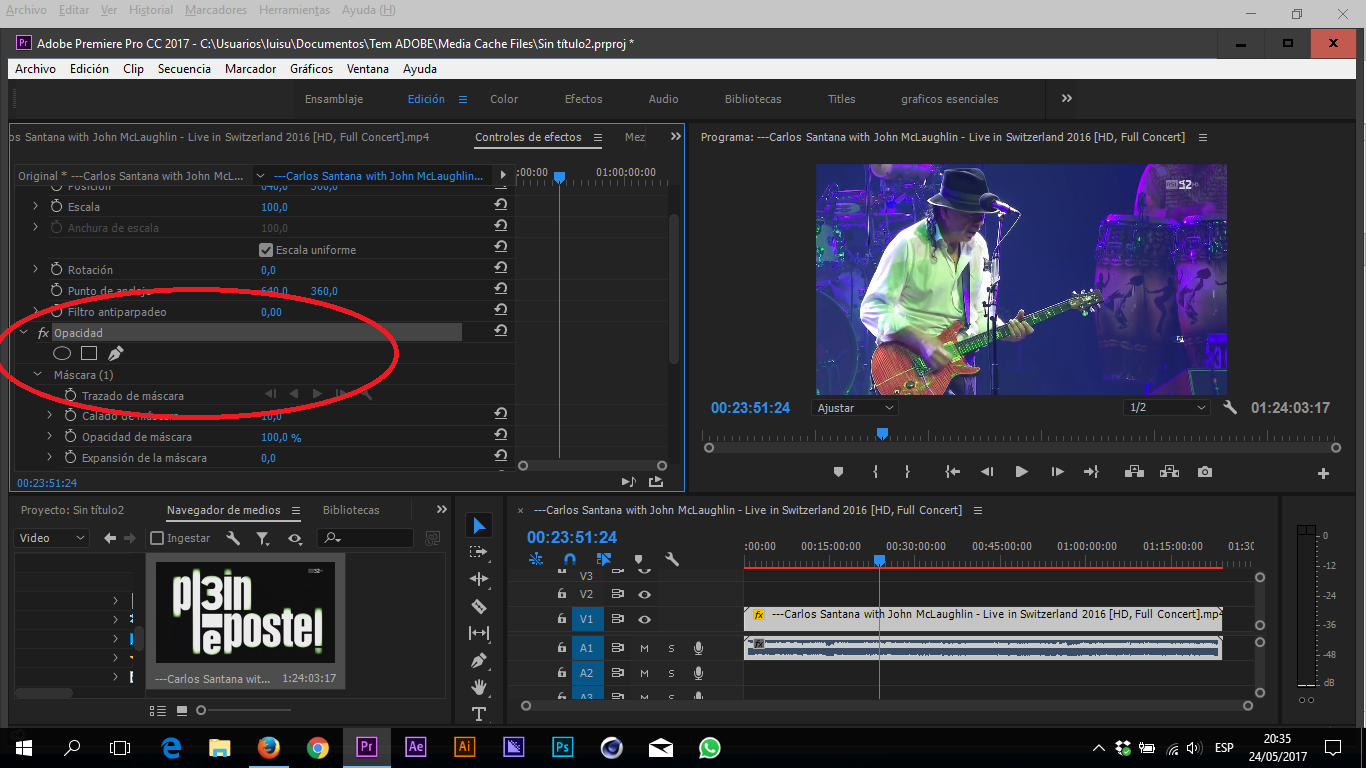Click the Program monitor playhead marker
The image size is (1366, 768).
click(x=882, y=433)
